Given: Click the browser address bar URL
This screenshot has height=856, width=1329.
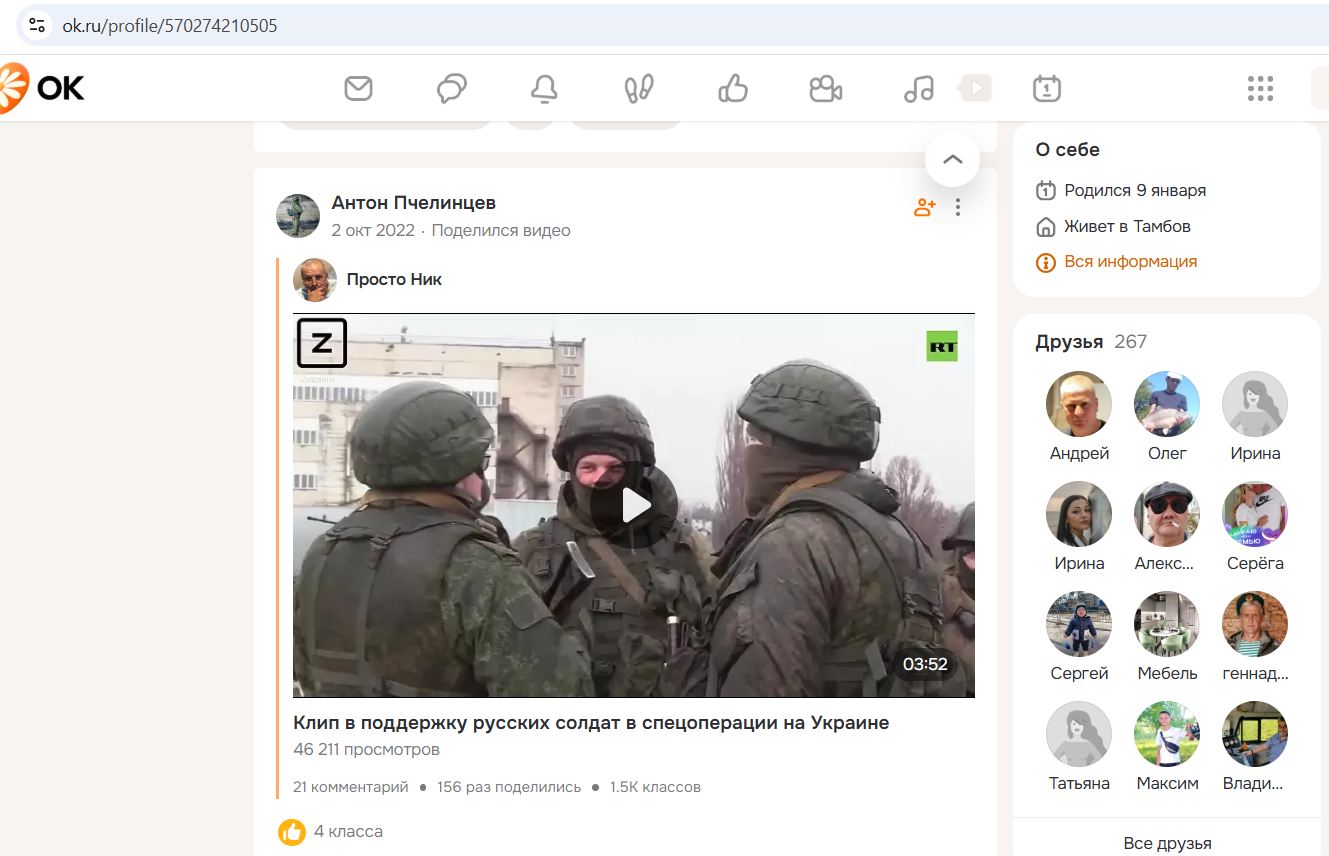Looking at the screenshot, I should click(x=170, y=25).
